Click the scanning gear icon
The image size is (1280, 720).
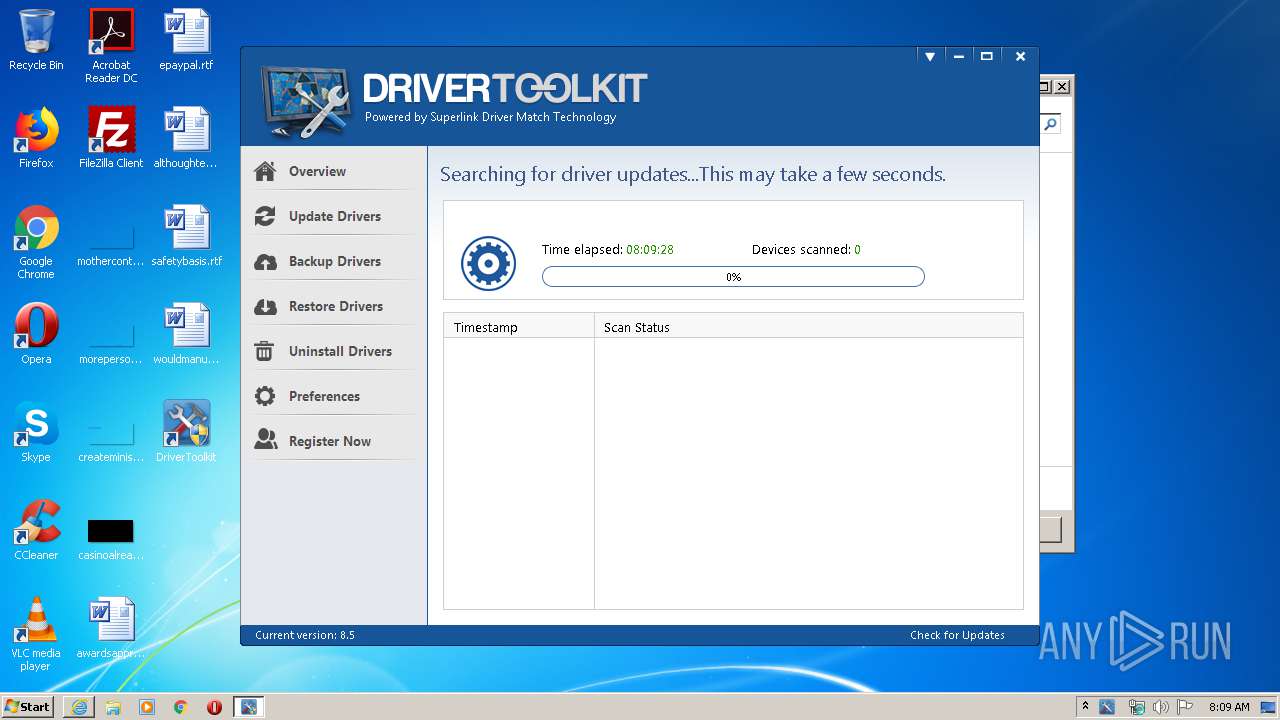click(488, 264)
